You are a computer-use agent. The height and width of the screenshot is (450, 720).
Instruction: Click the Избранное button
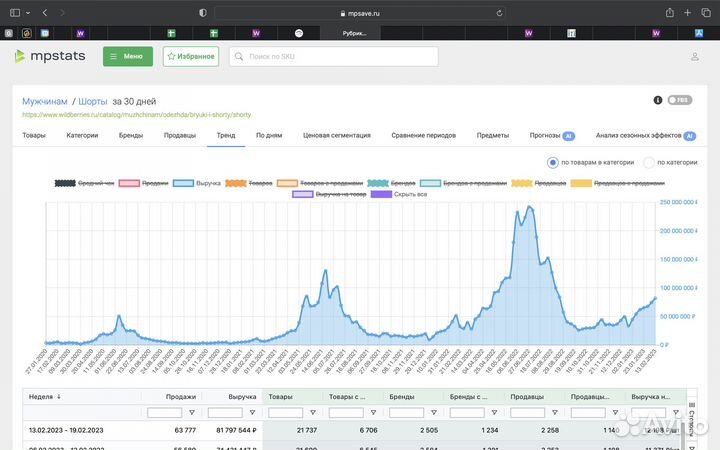[x=191, y=56]
